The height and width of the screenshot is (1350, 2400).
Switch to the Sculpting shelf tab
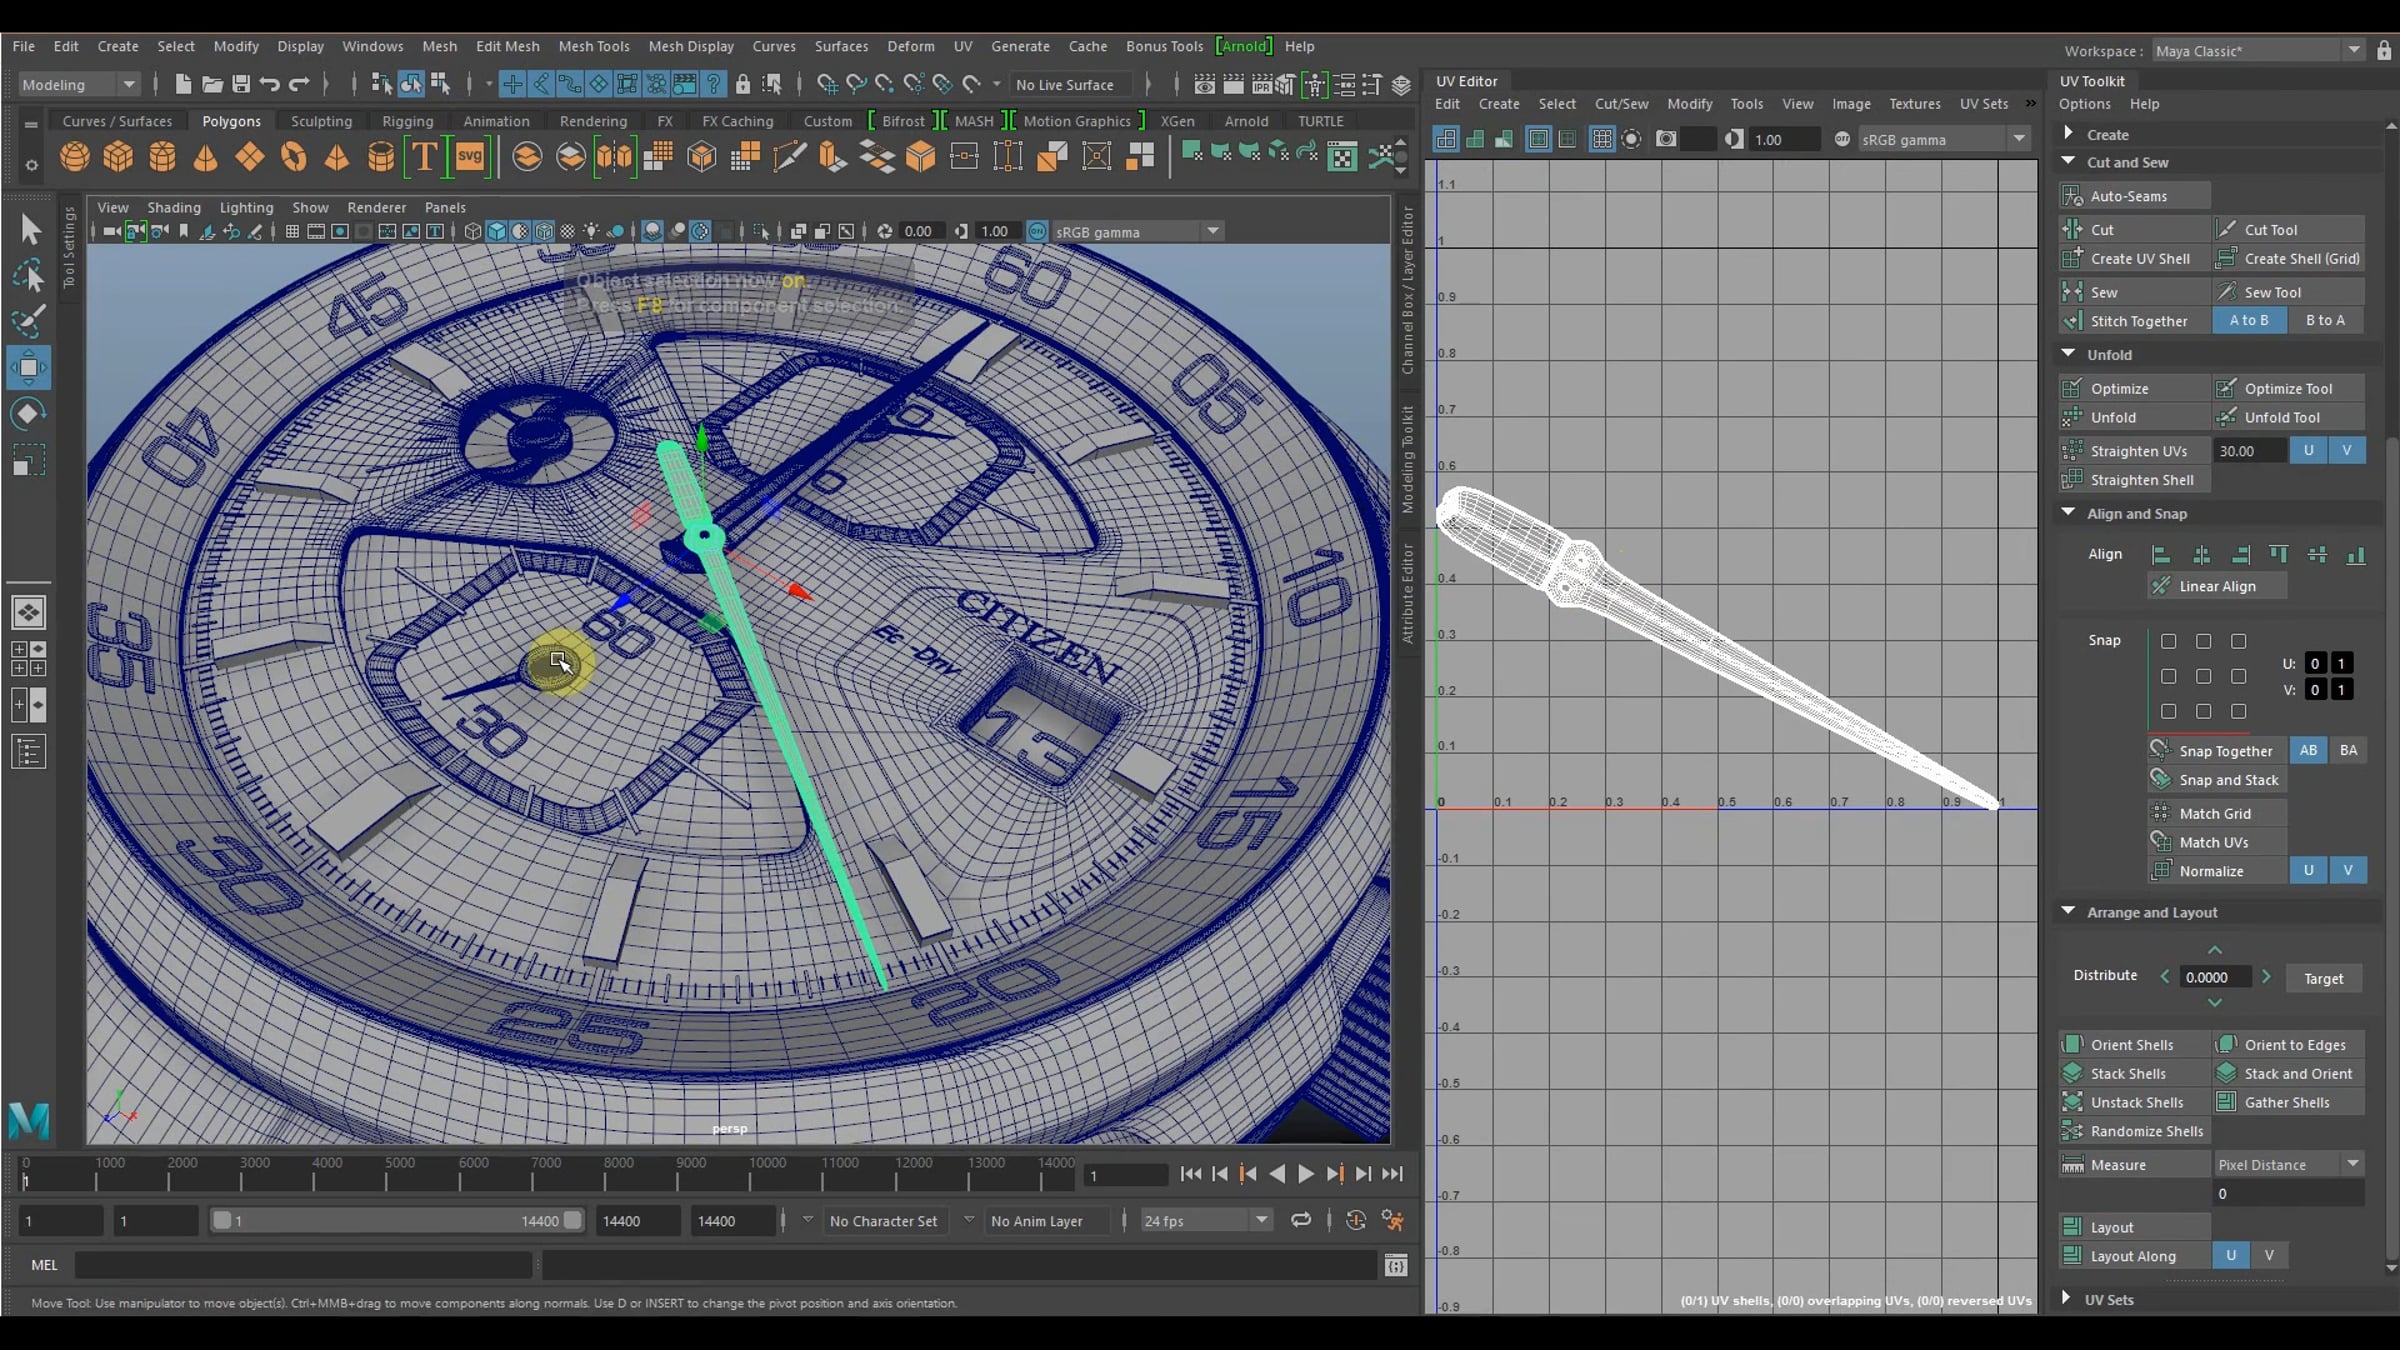(x=321, y=121)
